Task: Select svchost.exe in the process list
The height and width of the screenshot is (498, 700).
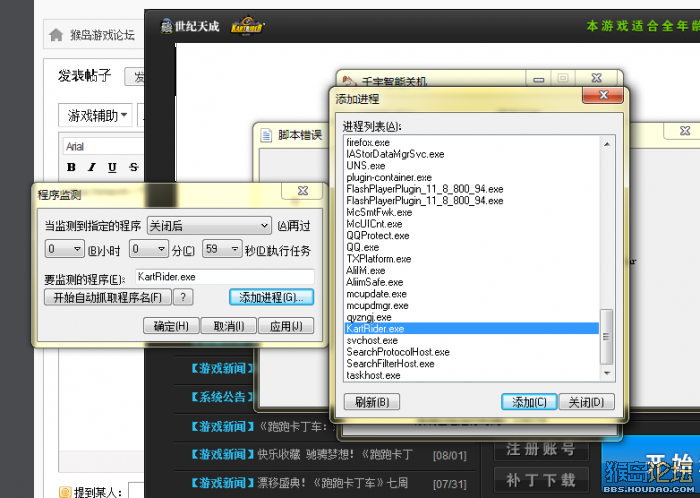Action: tap(472, 340)
